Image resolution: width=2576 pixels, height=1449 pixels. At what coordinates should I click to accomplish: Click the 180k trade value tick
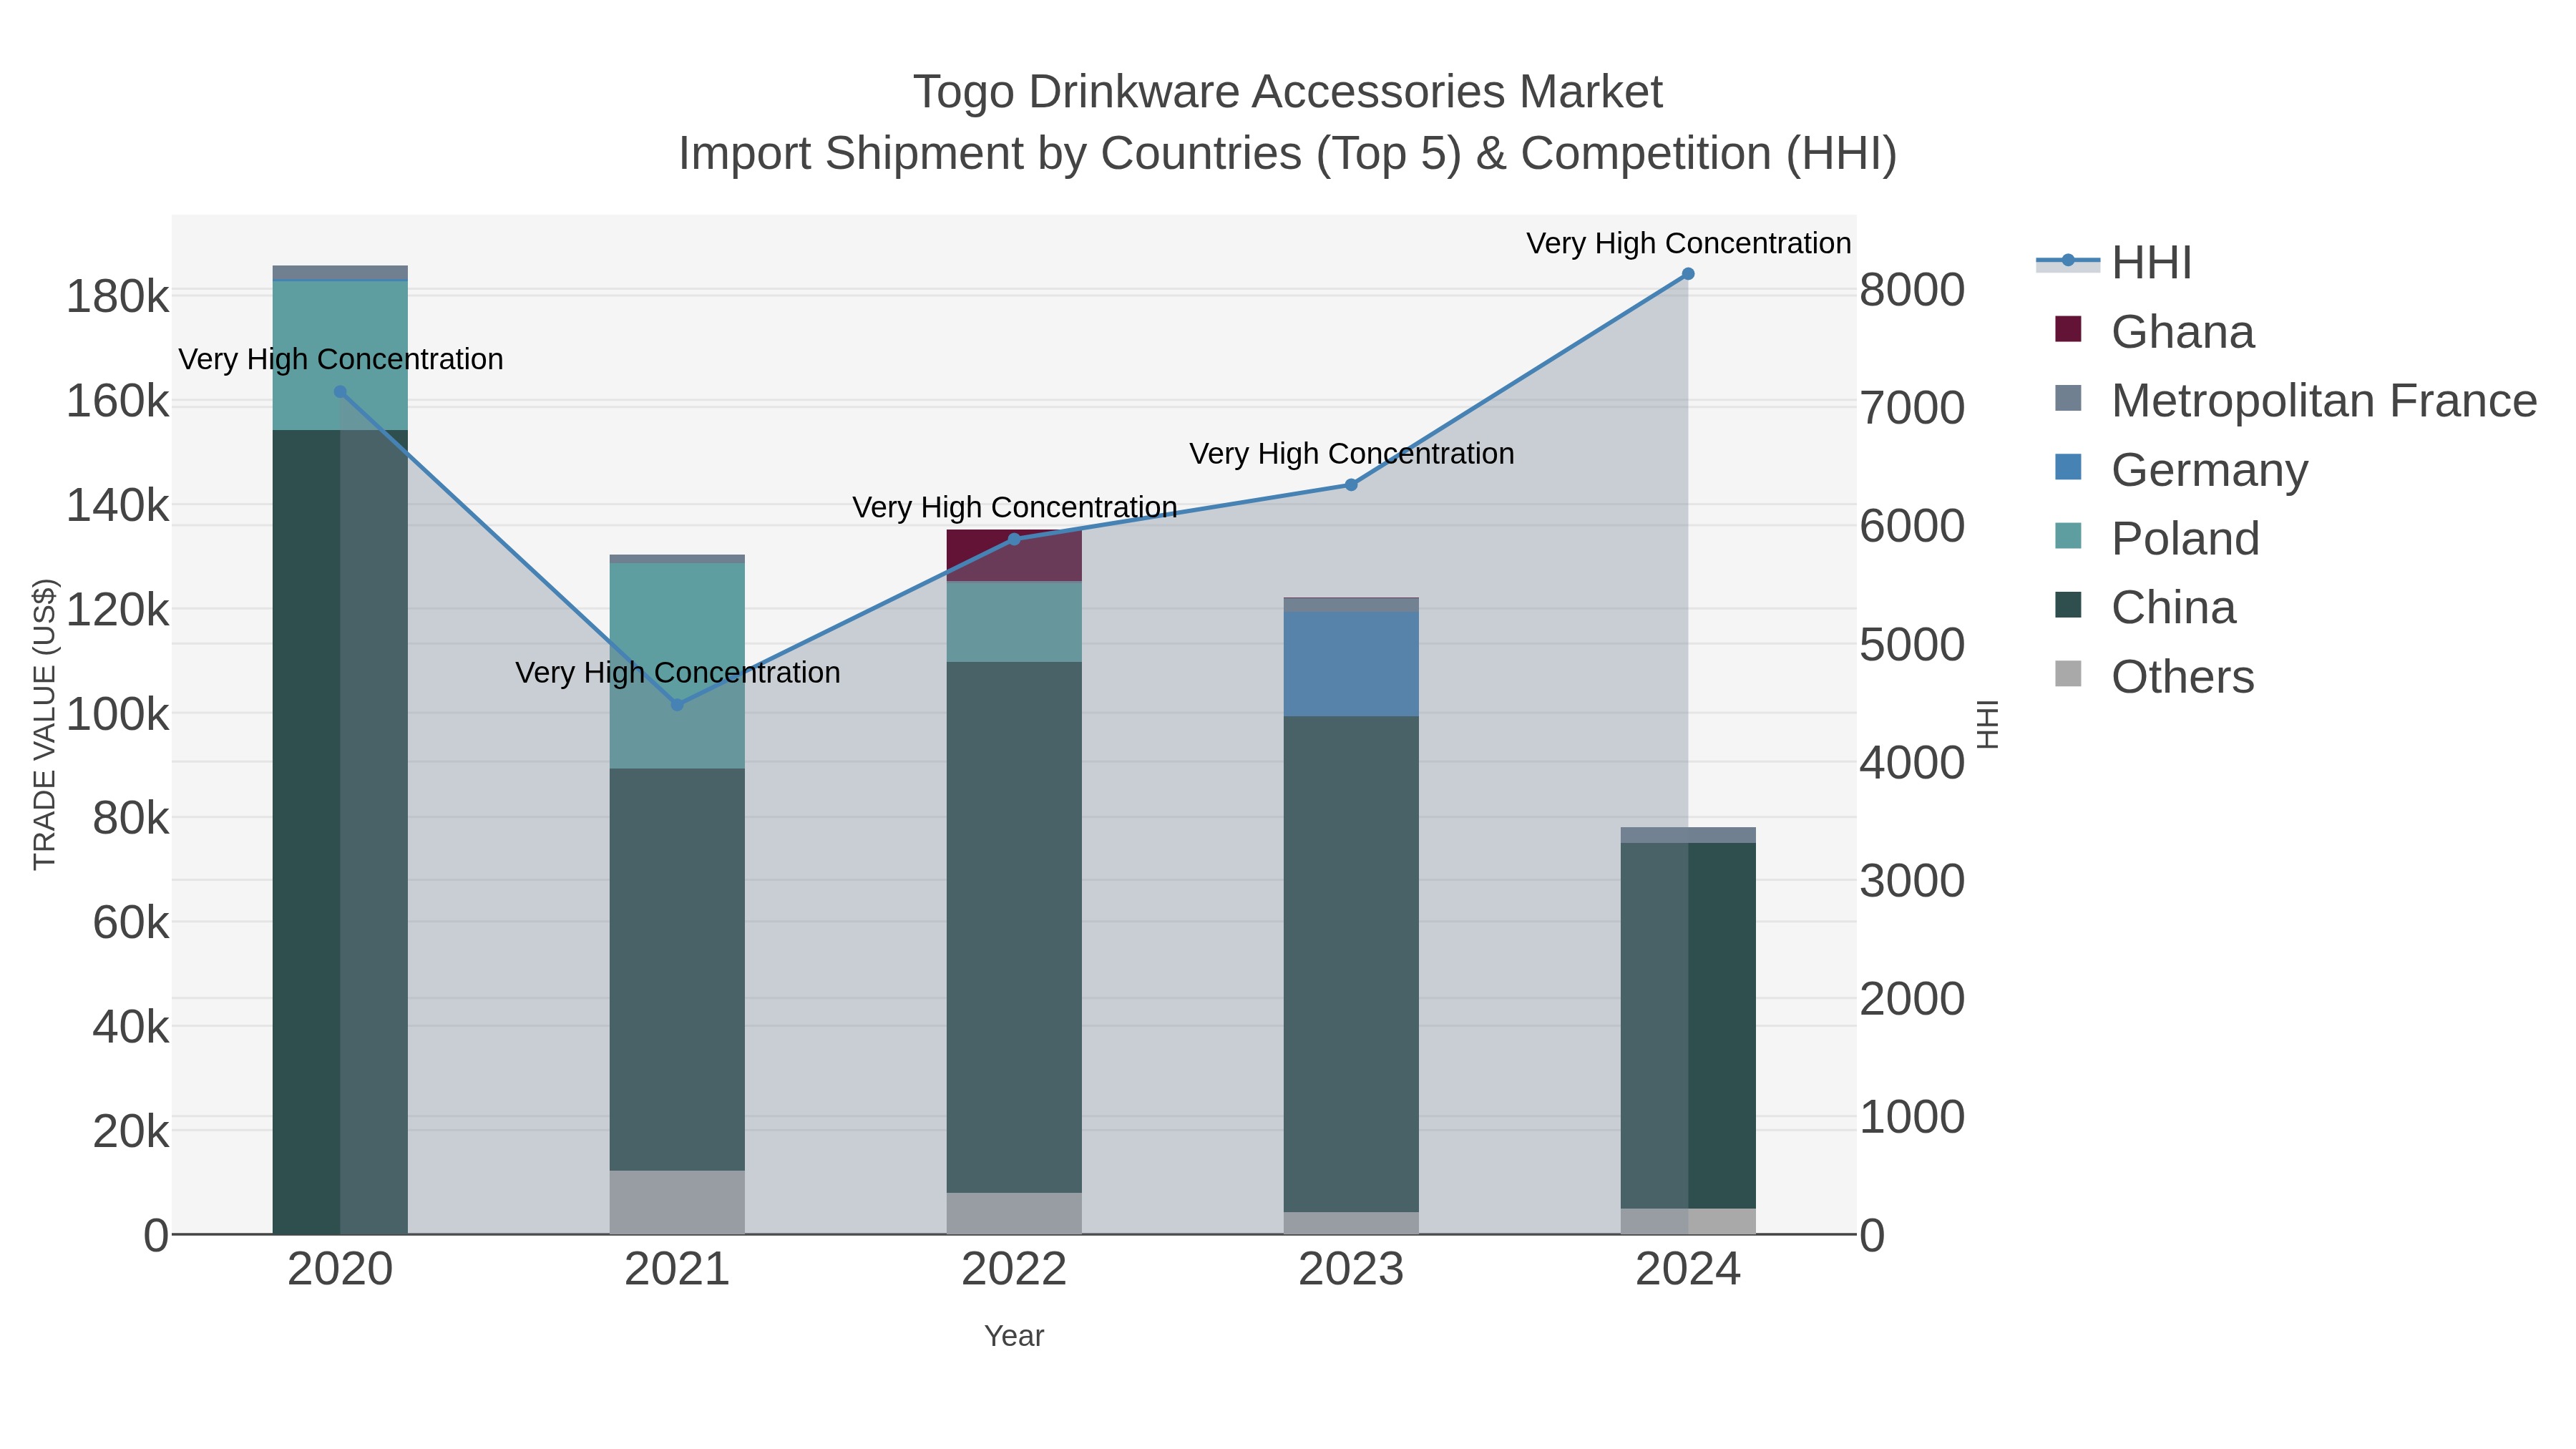(x=117, y=297)
